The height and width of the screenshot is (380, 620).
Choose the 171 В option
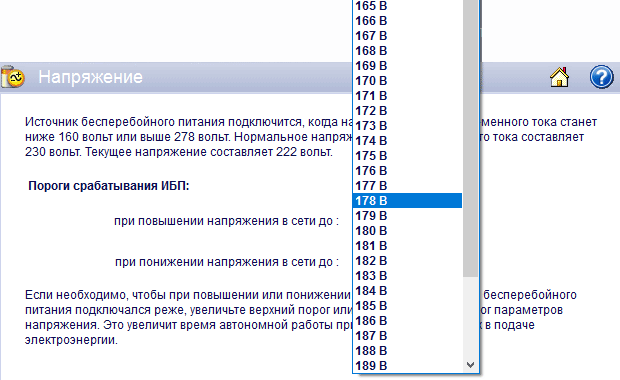(407, 96)
